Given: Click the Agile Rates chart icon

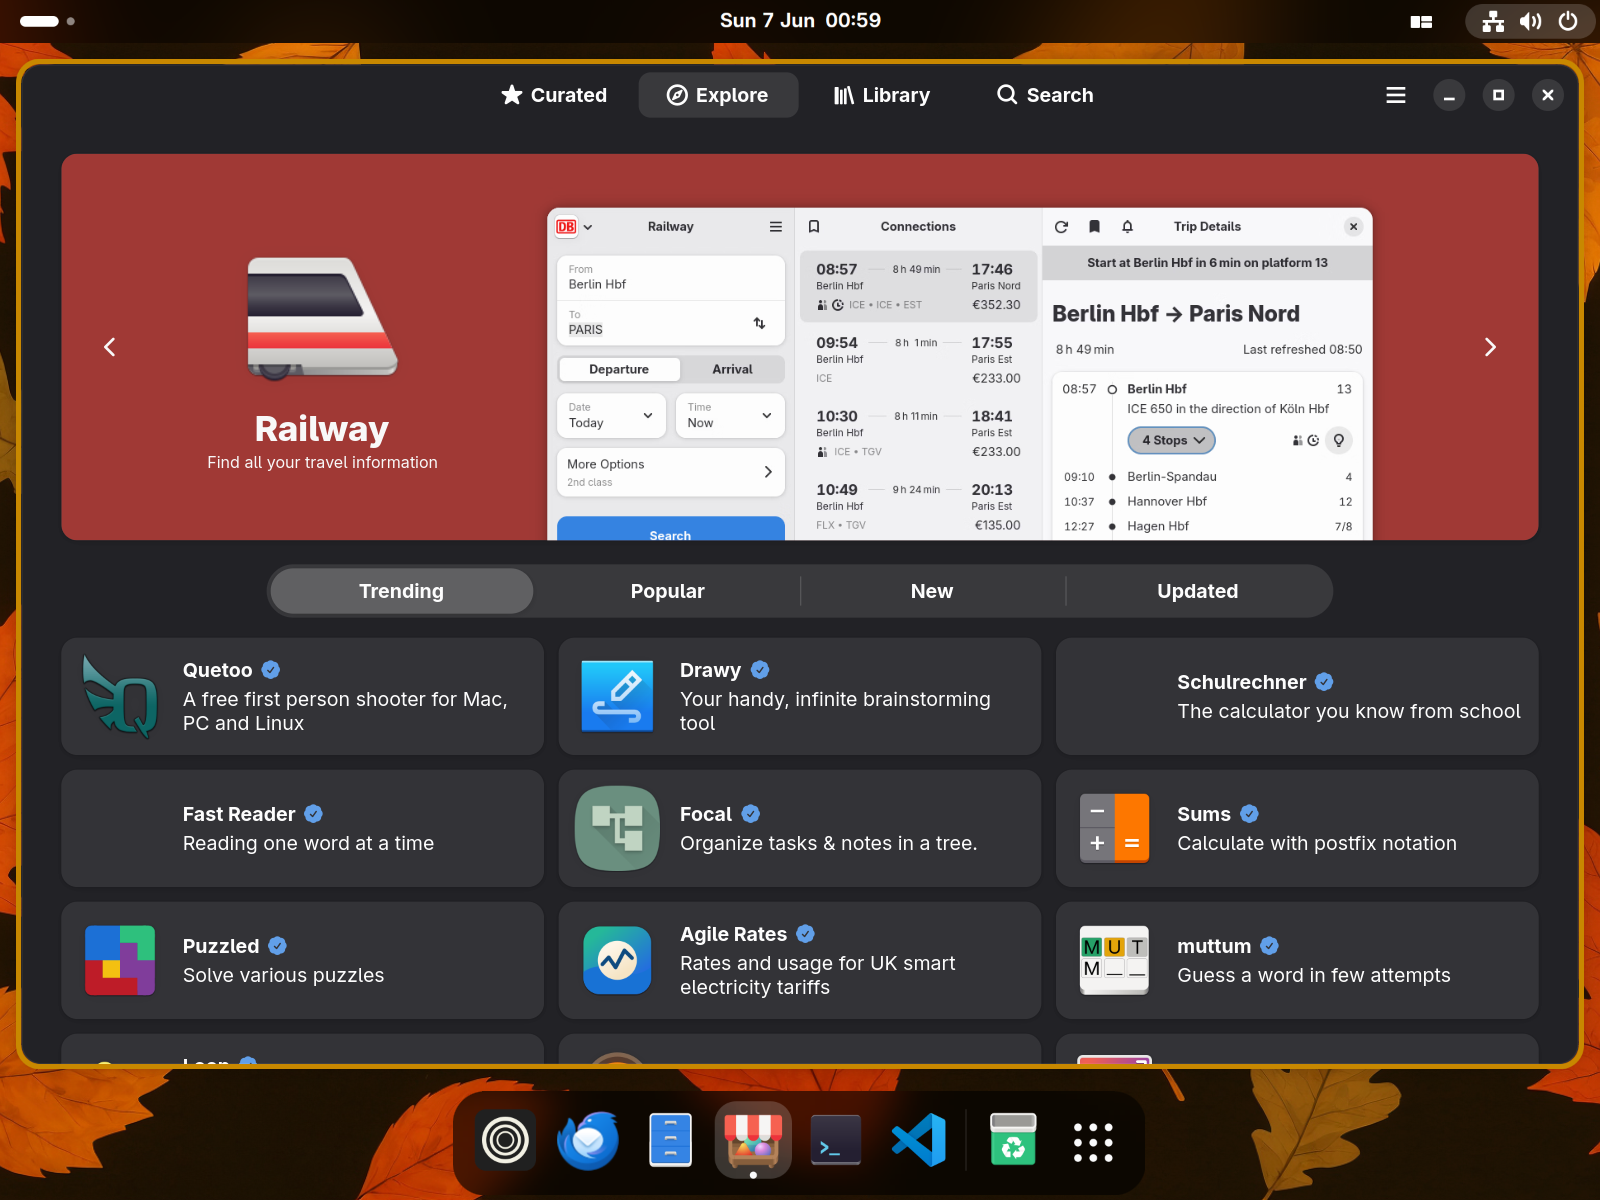Looking at the screenshot, I should click(x=617, y=960).
